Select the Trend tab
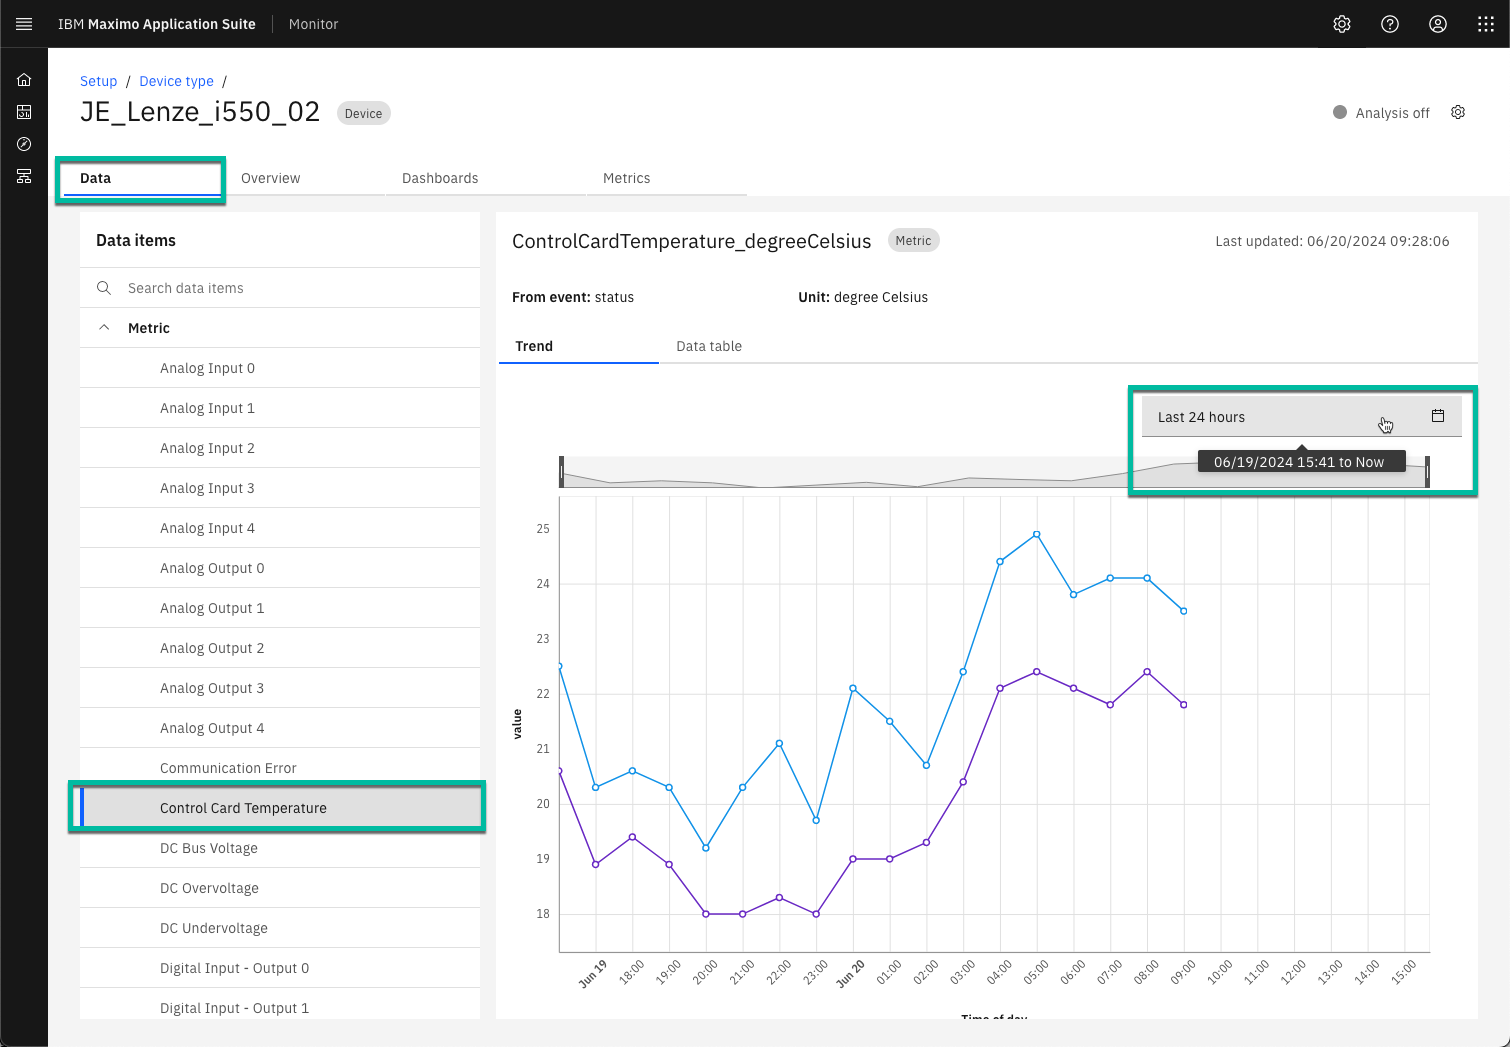The width and height of the screenshot is (1510, 1047). [578, 346]
